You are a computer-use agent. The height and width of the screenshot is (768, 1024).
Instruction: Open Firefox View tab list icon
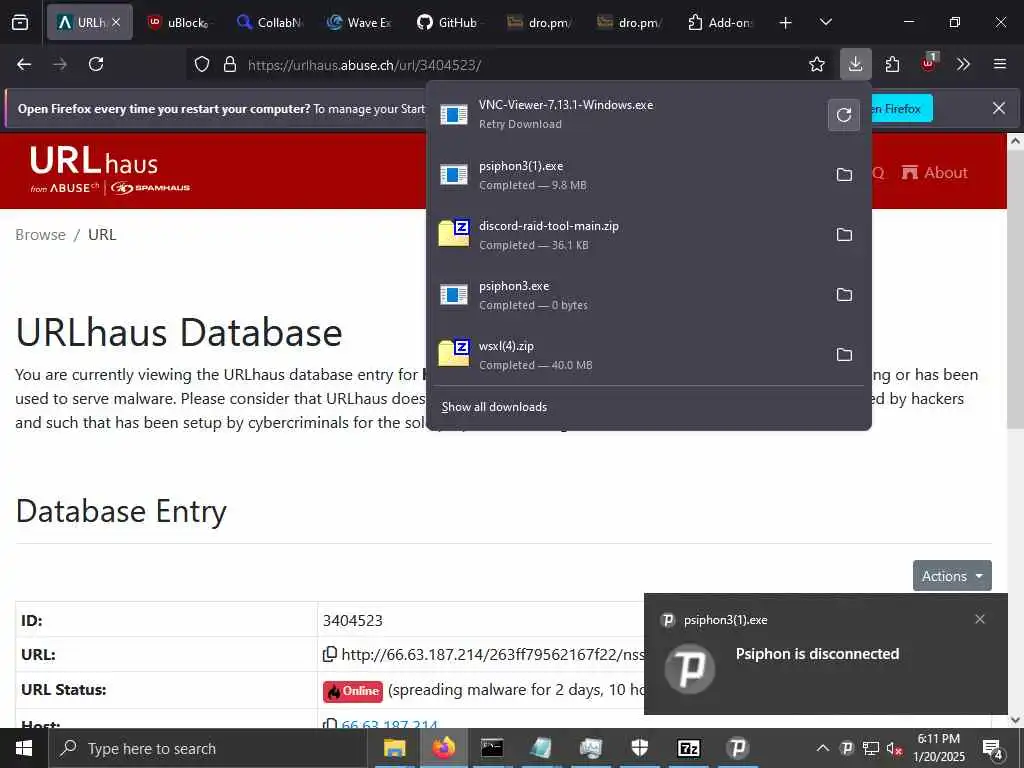click(x=20, y=23)
